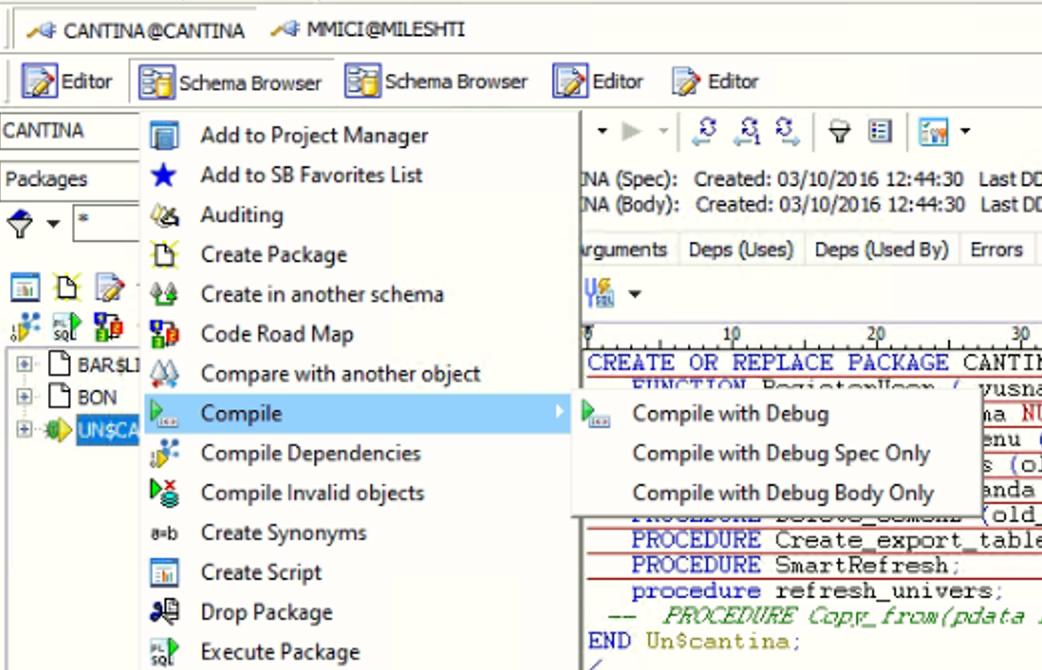This screenshot has height=670, width=1042.
Task: Click the create script icon in left toolbar
Action: [x=25, y=288]
